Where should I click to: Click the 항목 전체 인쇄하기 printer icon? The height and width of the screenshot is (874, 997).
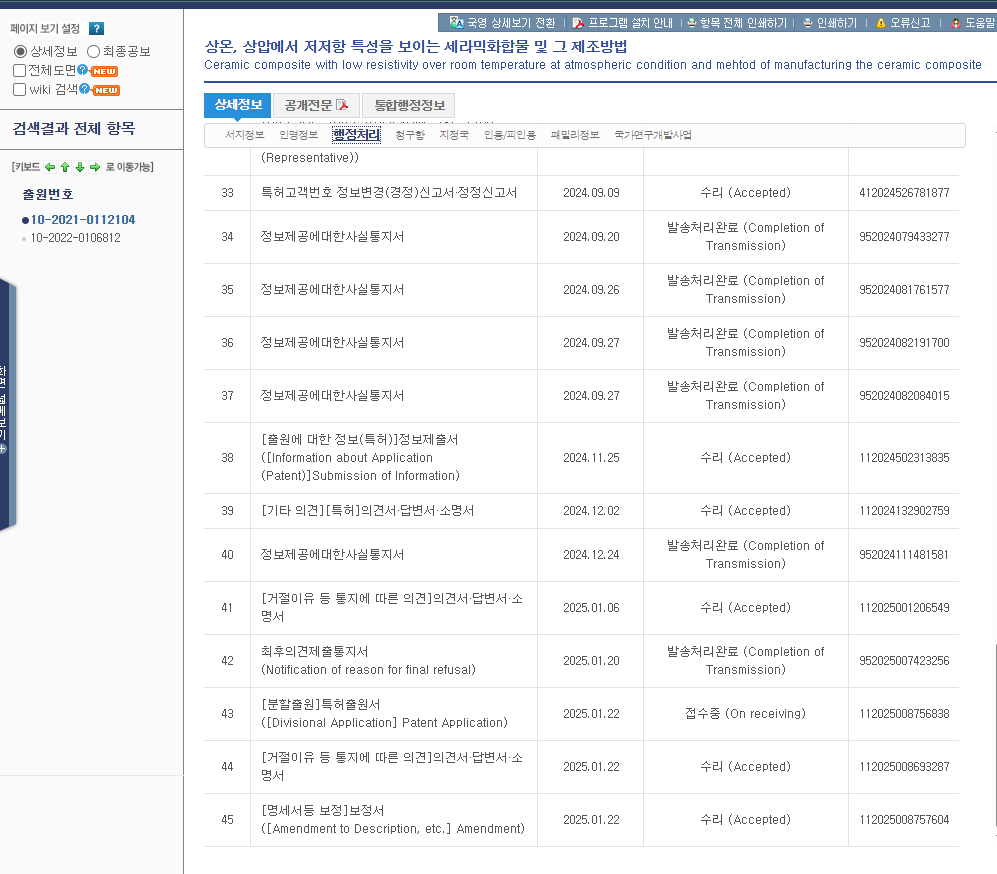pos(692,22)
